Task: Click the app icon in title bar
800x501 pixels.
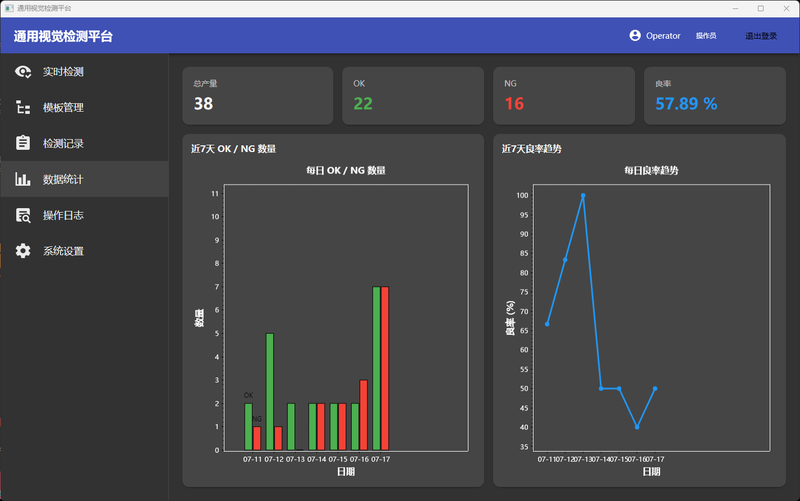Action: (9, 8)
